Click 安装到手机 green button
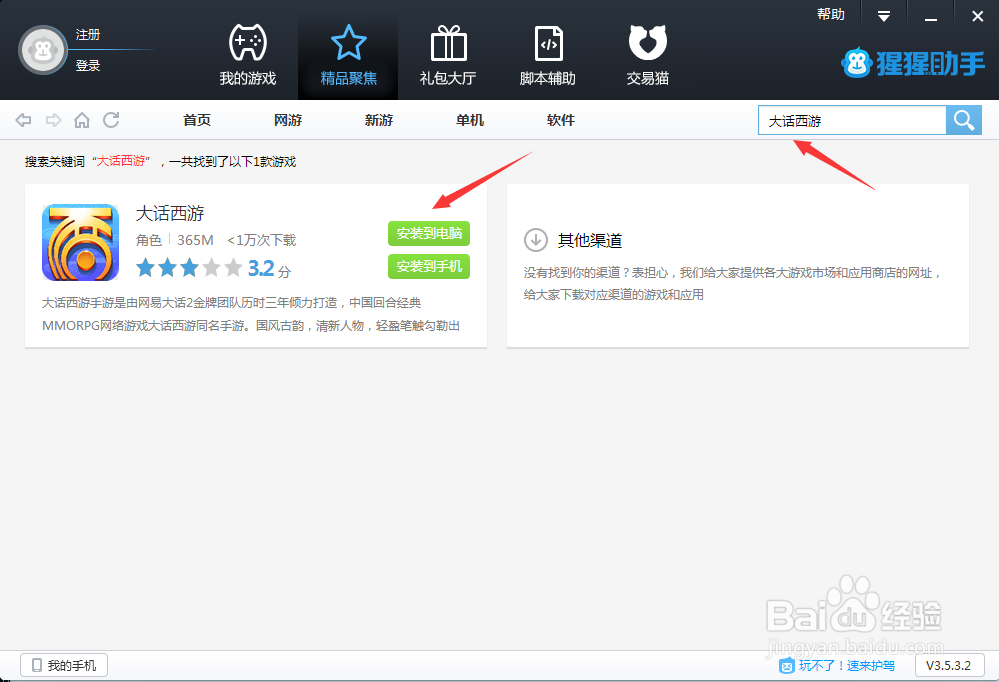Image resolution: width=999 pixels, height=682 pixels. pyautogui.click(x=429, y=266)
